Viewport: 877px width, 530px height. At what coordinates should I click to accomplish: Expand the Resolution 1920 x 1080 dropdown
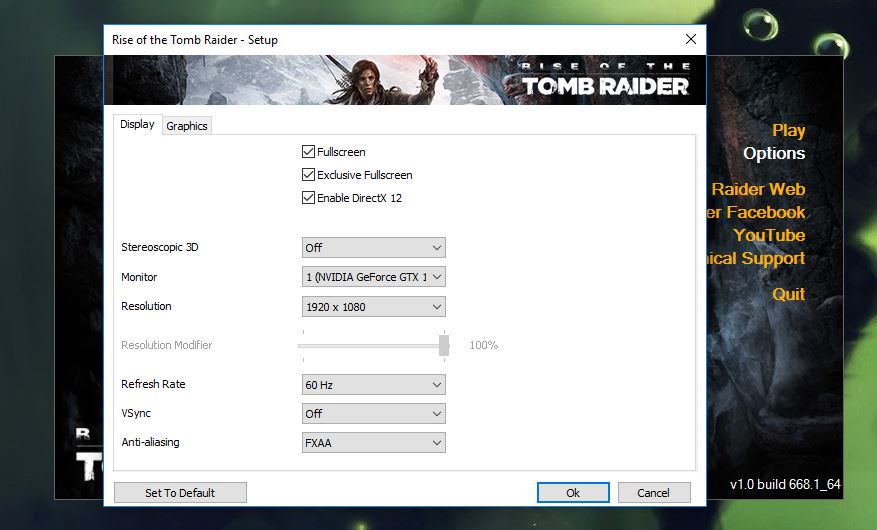(x=374, y=307)
